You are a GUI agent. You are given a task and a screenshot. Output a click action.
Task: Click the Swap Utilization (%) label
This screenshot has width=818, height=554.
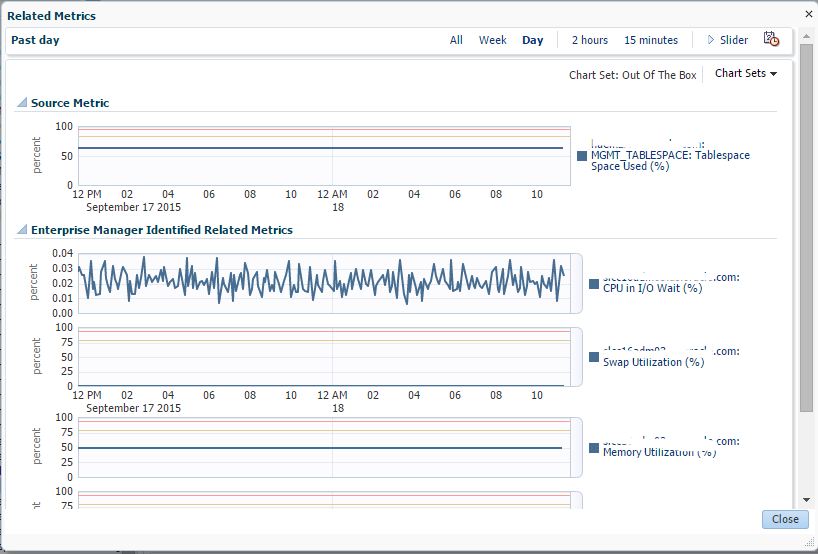(654, 362)
